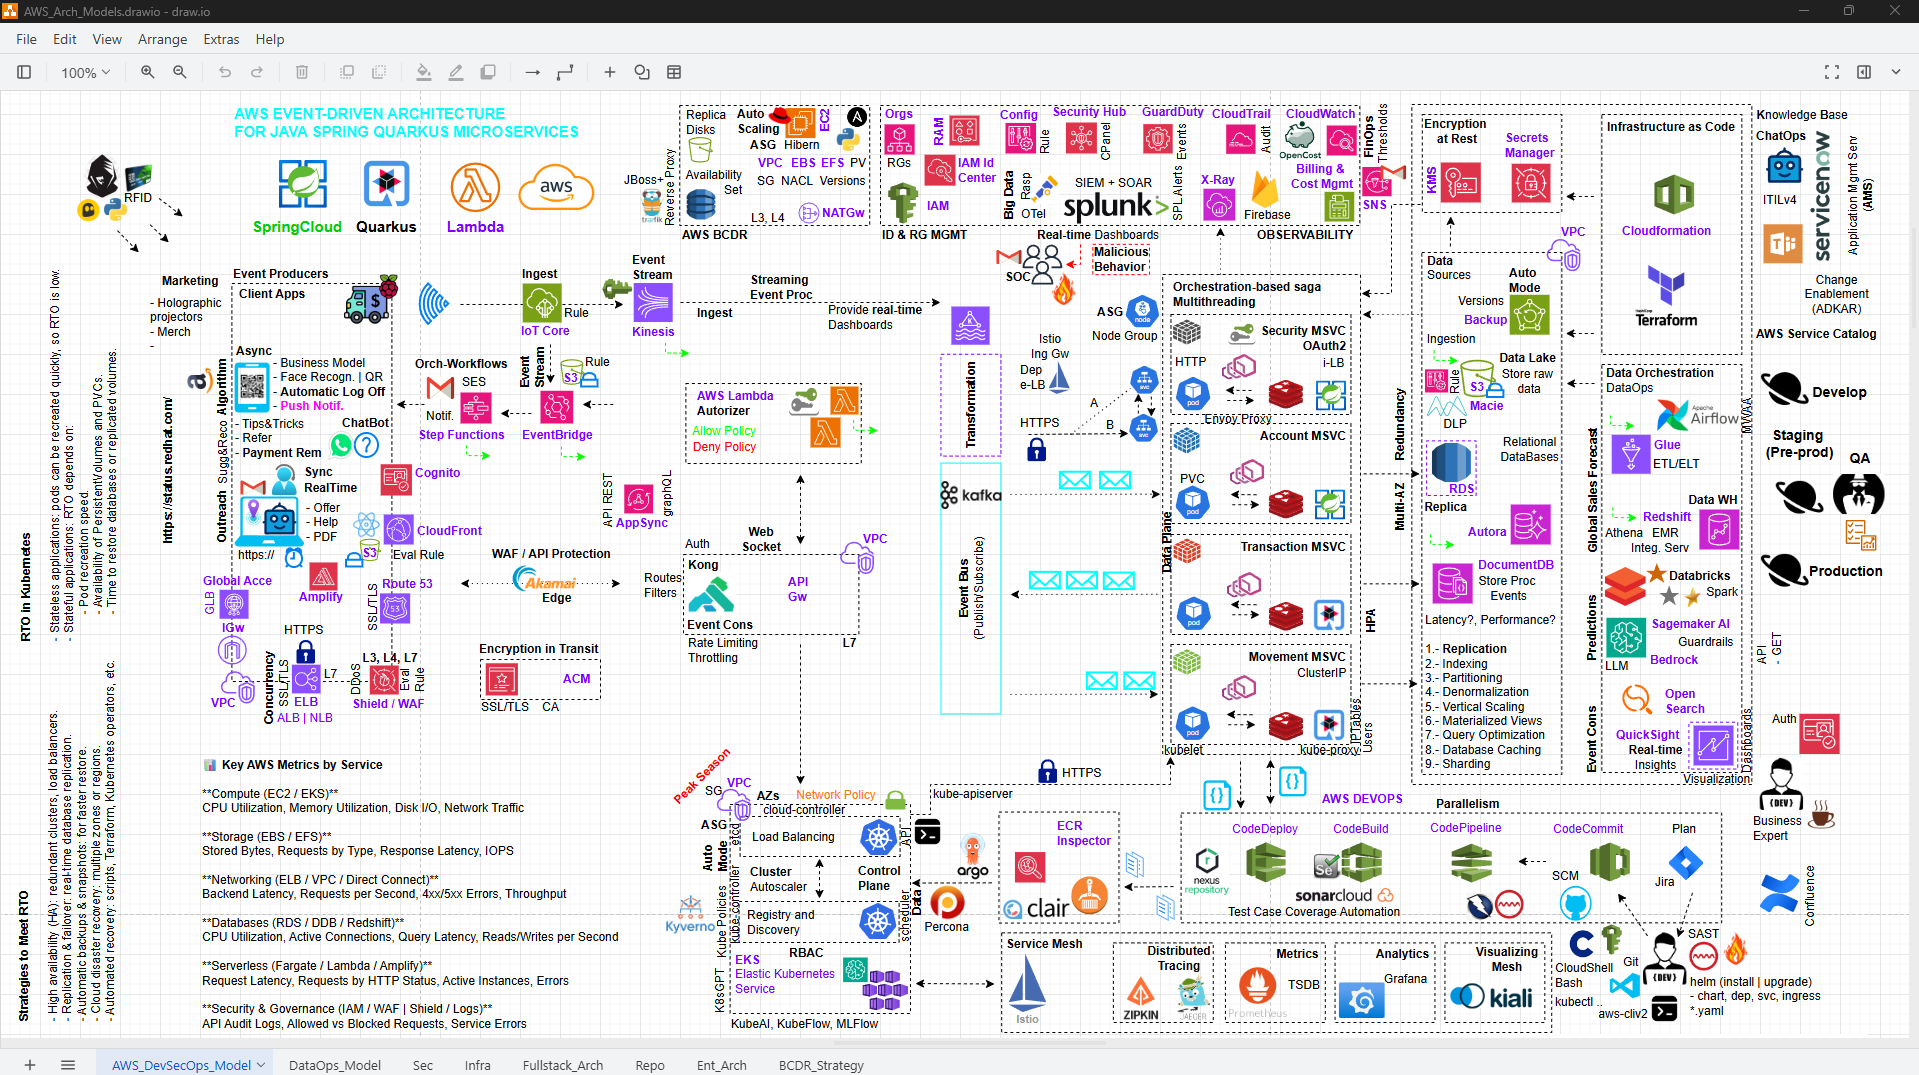This screenshot has height=1075, width=1919.
Task: Toggle the Format panel icon at right
Action: (x=1864, y=72)
